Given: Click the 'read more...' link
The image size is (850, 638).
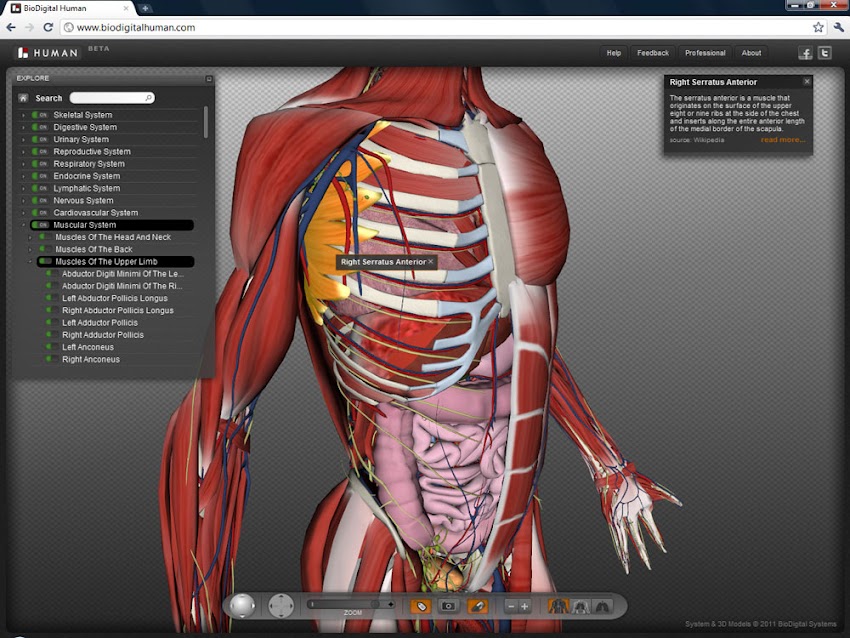Looking at the screenshot, I should coord(782,140).
